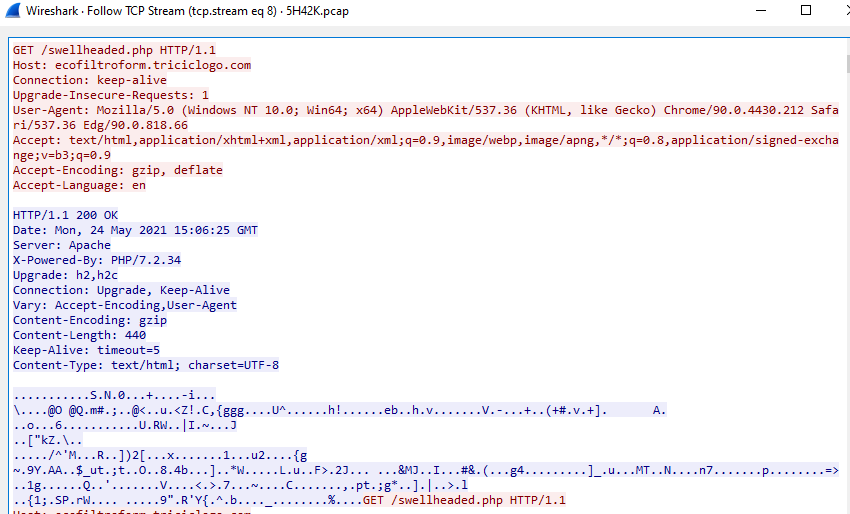This screenshot has height=514, width=850.
Task: Click 'Host: ecofiltroform.triciclogo.com' request header
Action: click(132, 65)
